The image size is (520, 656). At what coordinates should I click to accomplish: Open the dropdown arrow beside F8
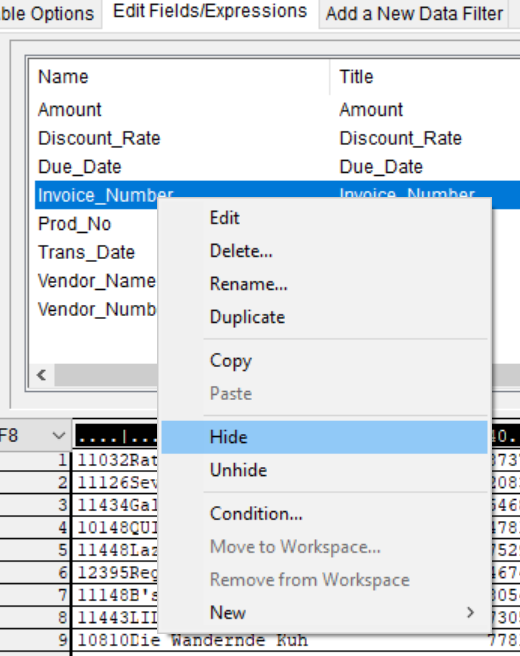coord(59,436)
